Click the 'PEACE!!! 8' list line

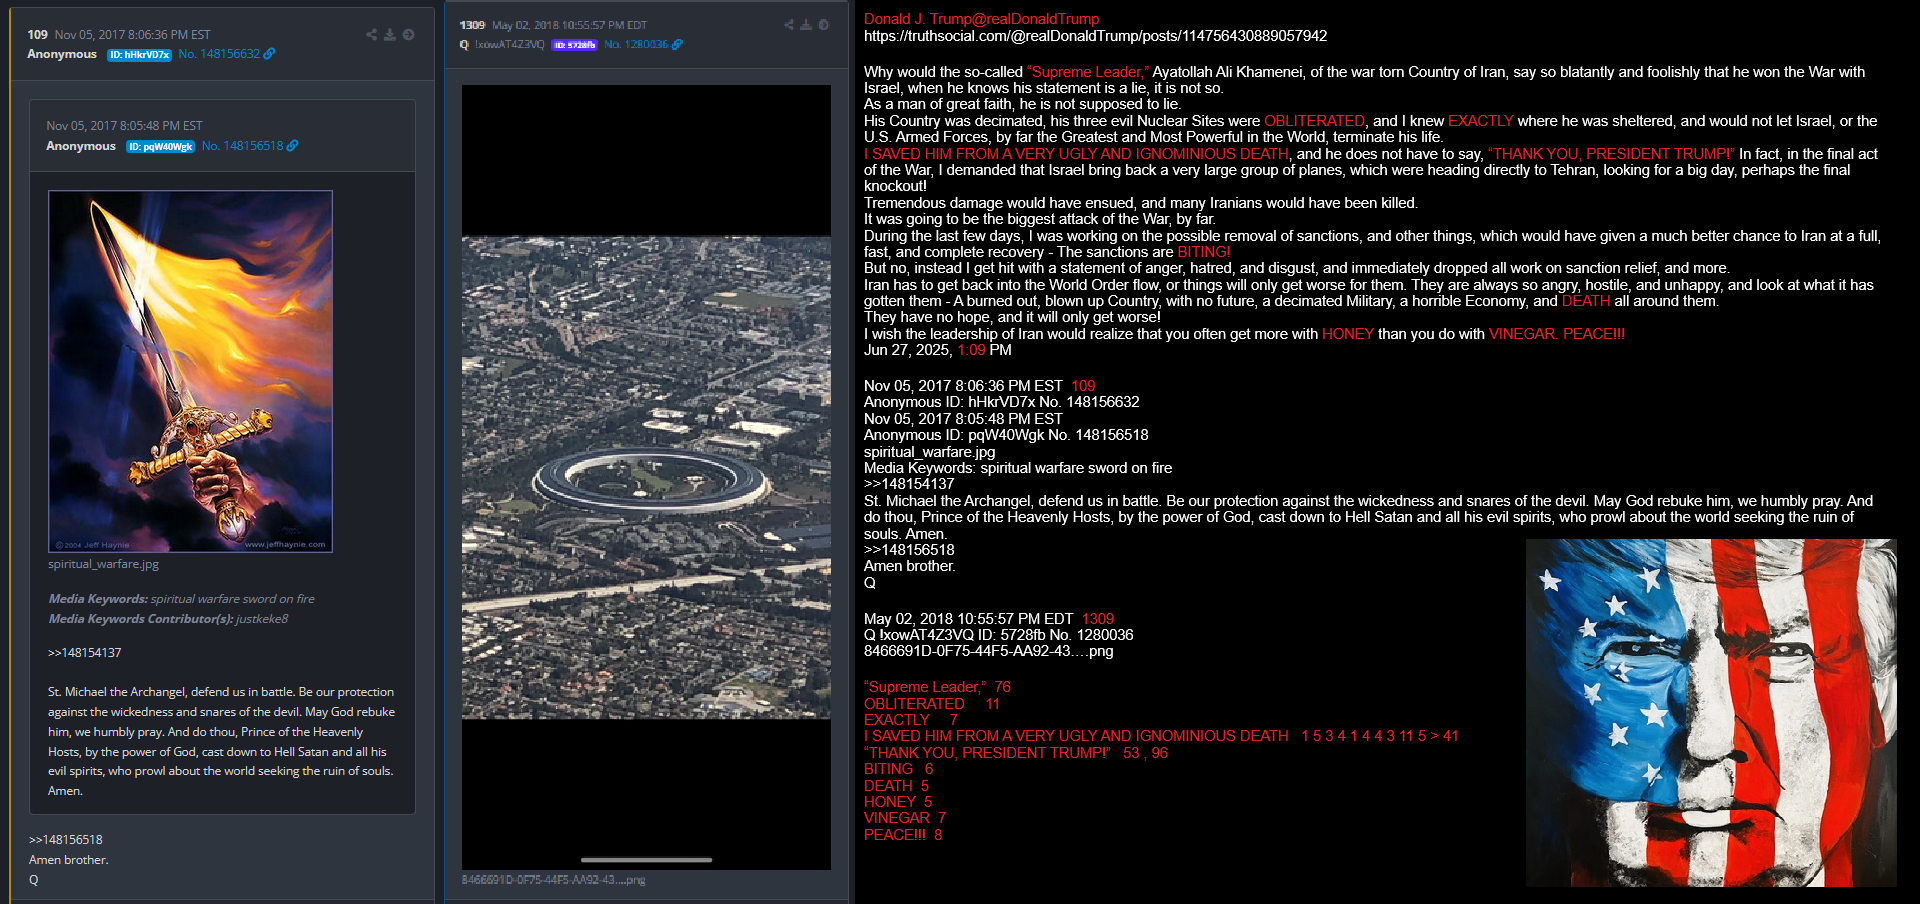[903, 835]
